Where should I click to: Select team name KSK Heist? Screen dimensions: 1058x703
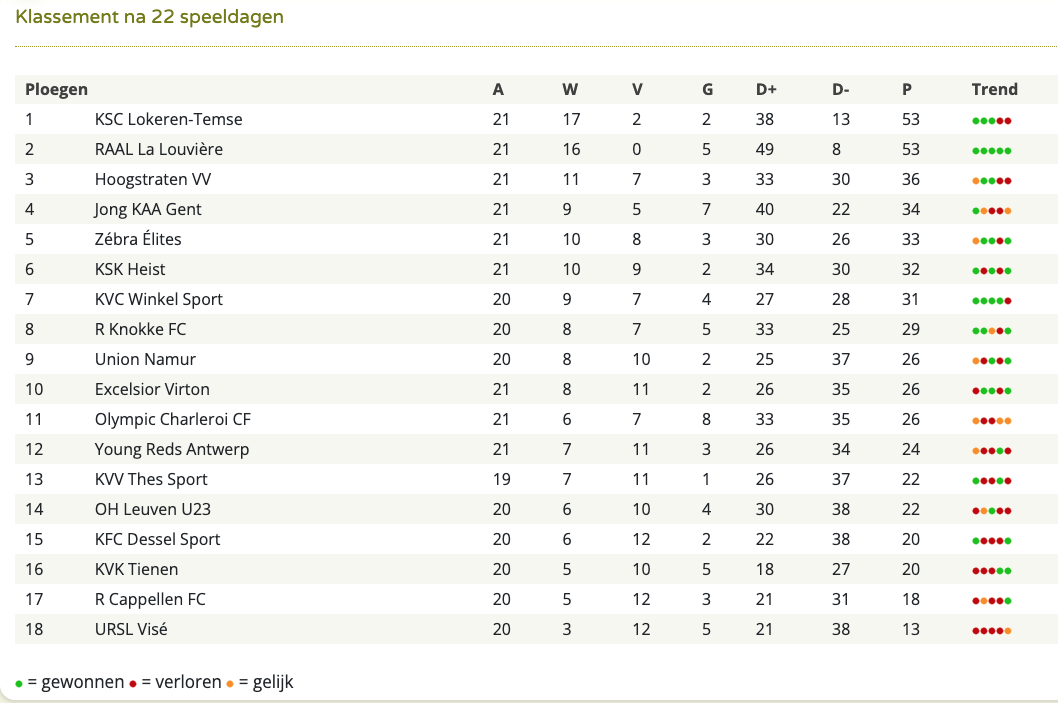coord(130,269)
